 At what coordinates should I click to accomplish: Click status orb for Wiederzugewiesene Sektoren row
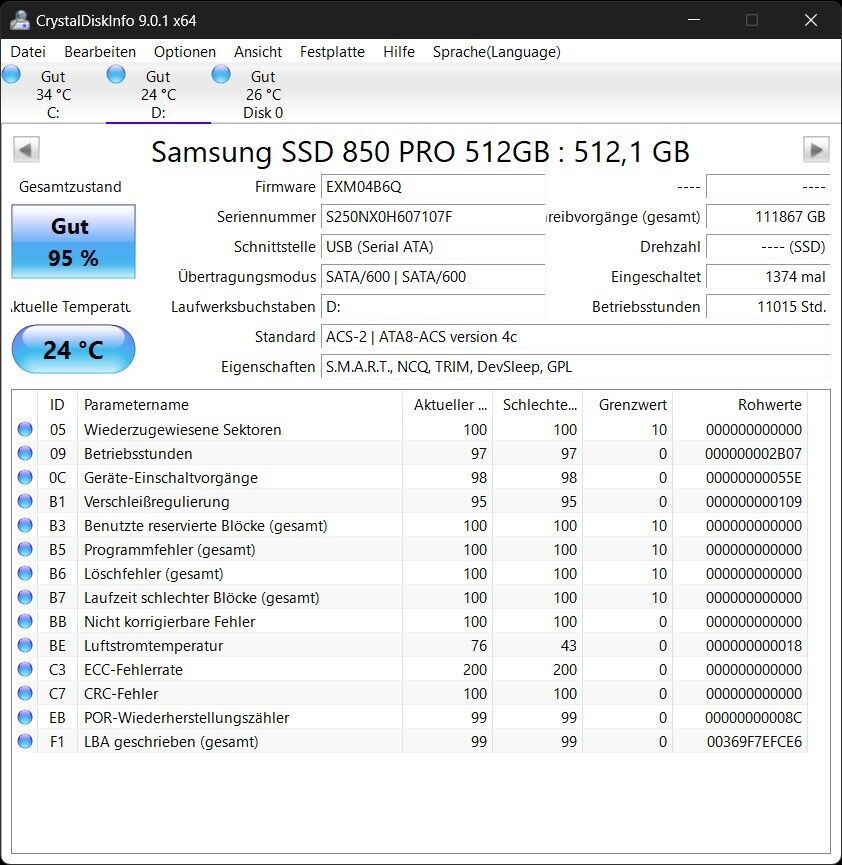point(25,429)
